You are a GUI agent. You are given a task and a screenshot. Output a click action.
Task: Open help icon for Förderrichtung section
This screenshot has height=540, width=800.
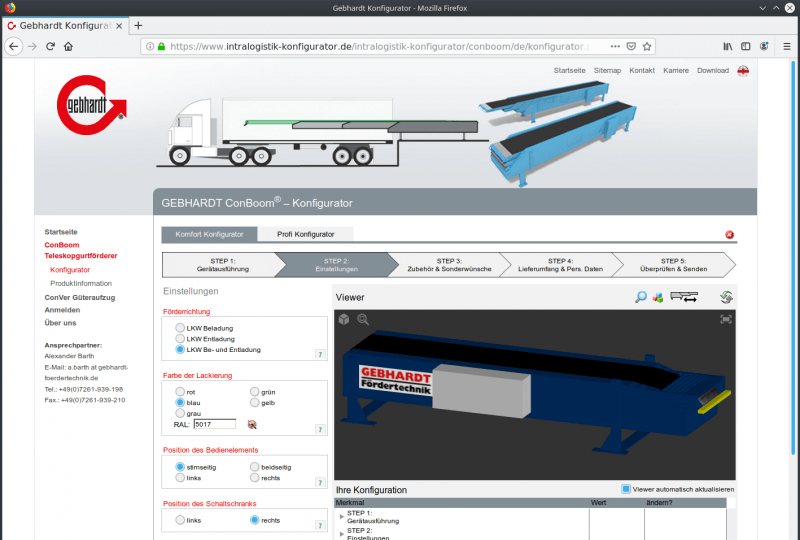pos(320,354)
